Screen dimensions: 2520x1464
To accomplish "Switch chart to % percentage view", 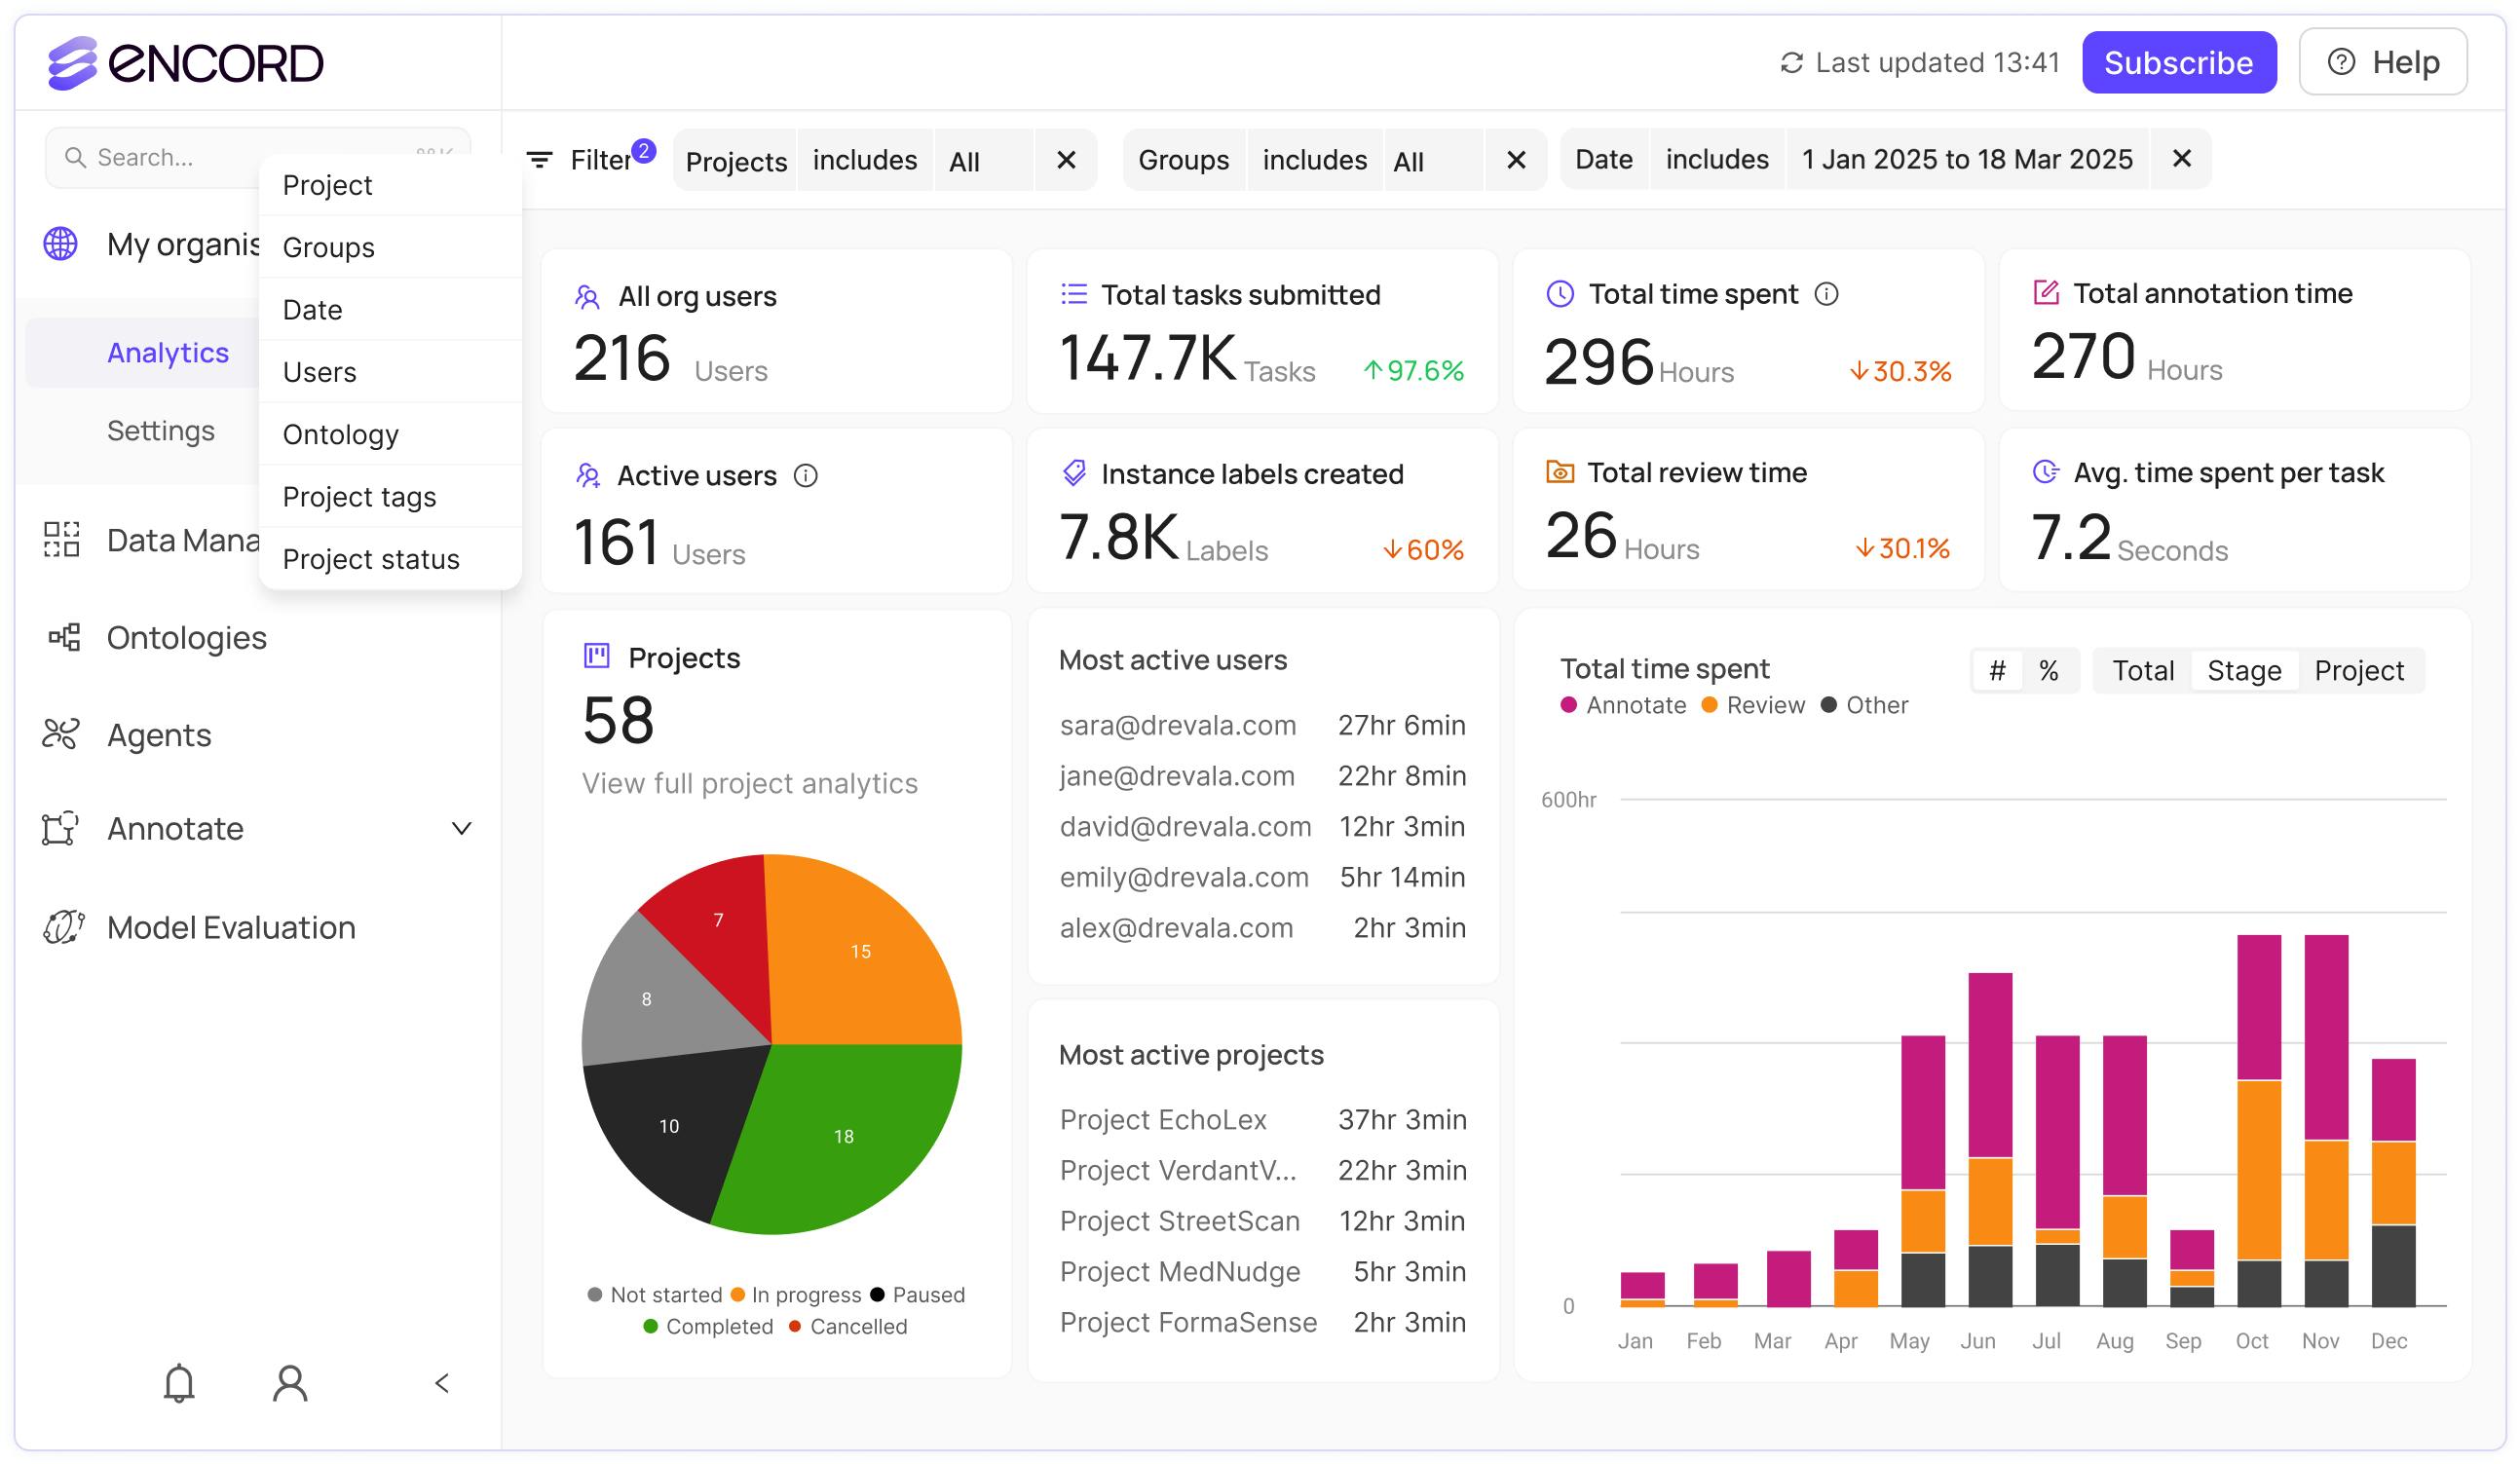I will [x=2048, y=671].
